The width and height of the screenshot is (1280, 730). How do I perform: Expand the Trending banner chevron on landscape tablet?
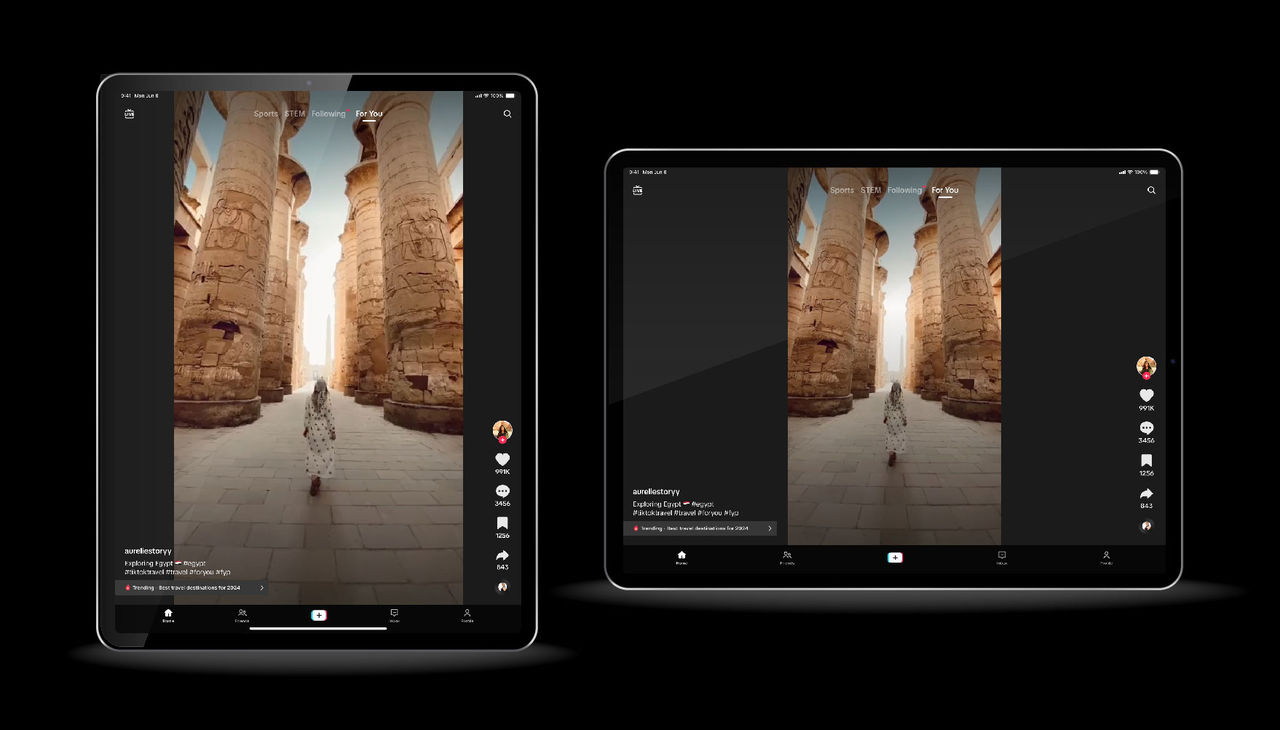pos(769,528)
